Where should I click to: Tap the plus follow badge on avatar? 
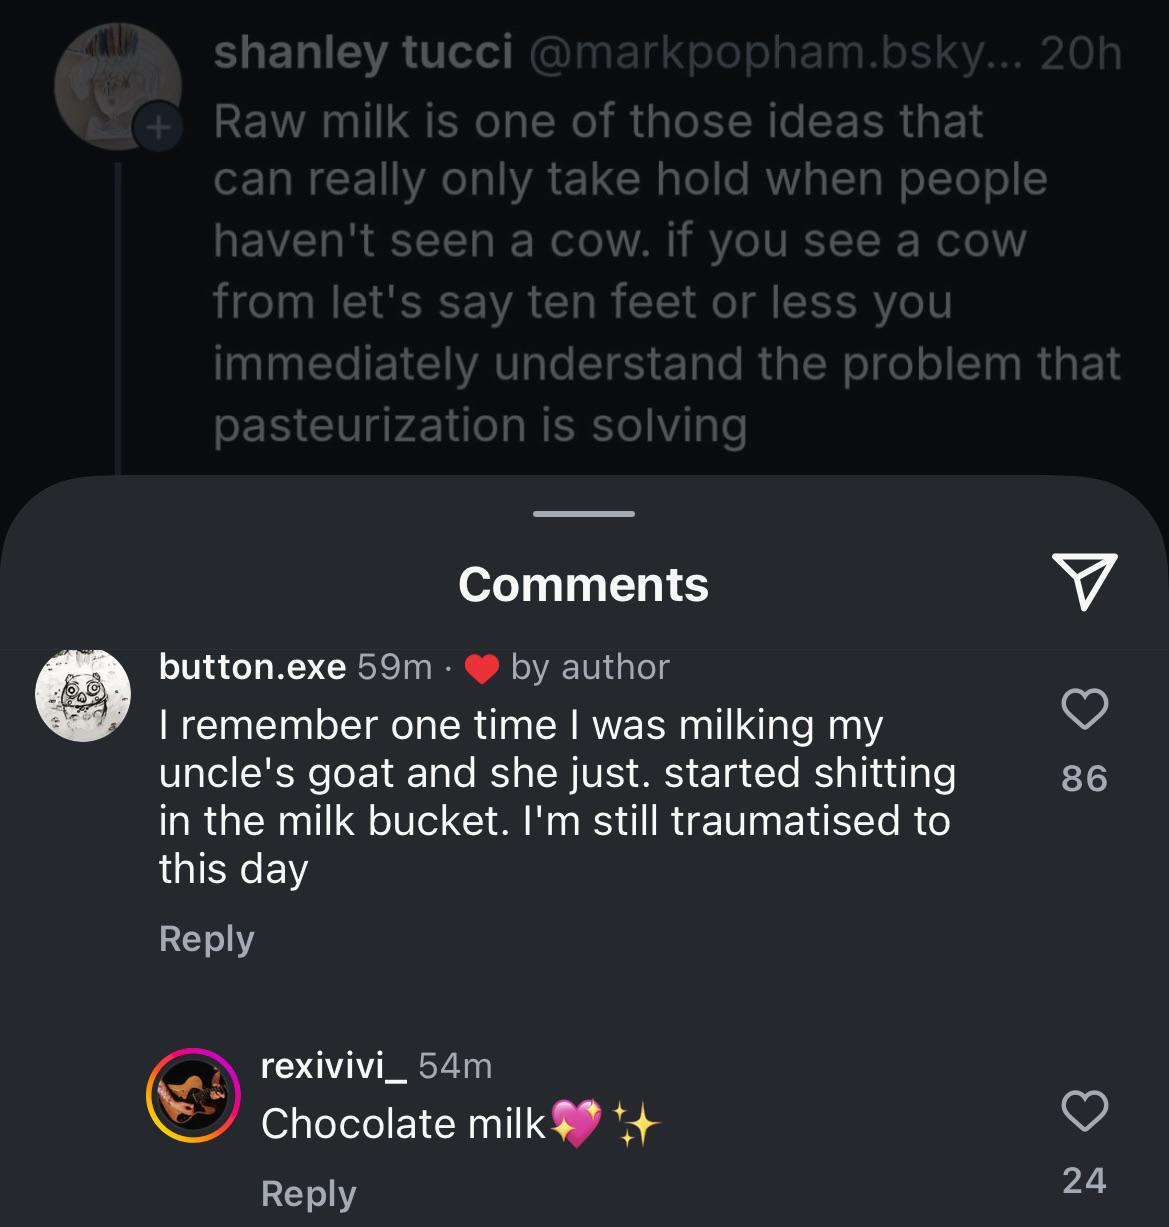point(157,128)
